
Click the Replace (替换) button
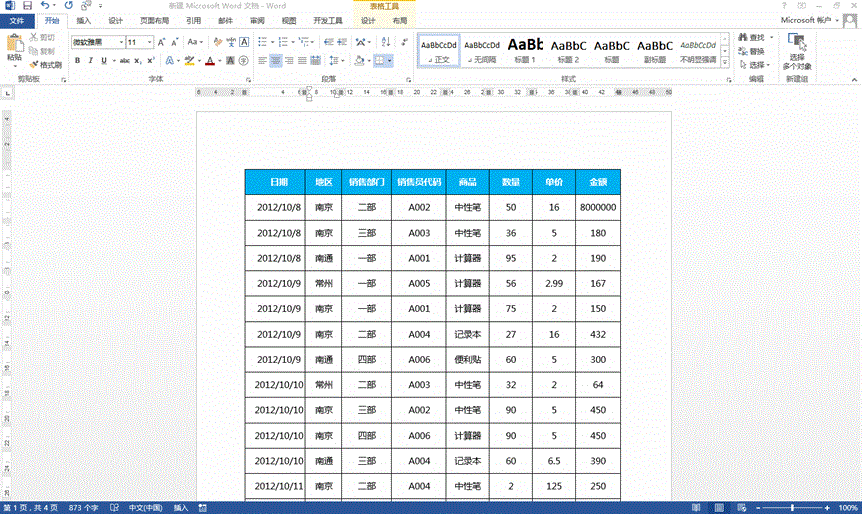[755, 51]
